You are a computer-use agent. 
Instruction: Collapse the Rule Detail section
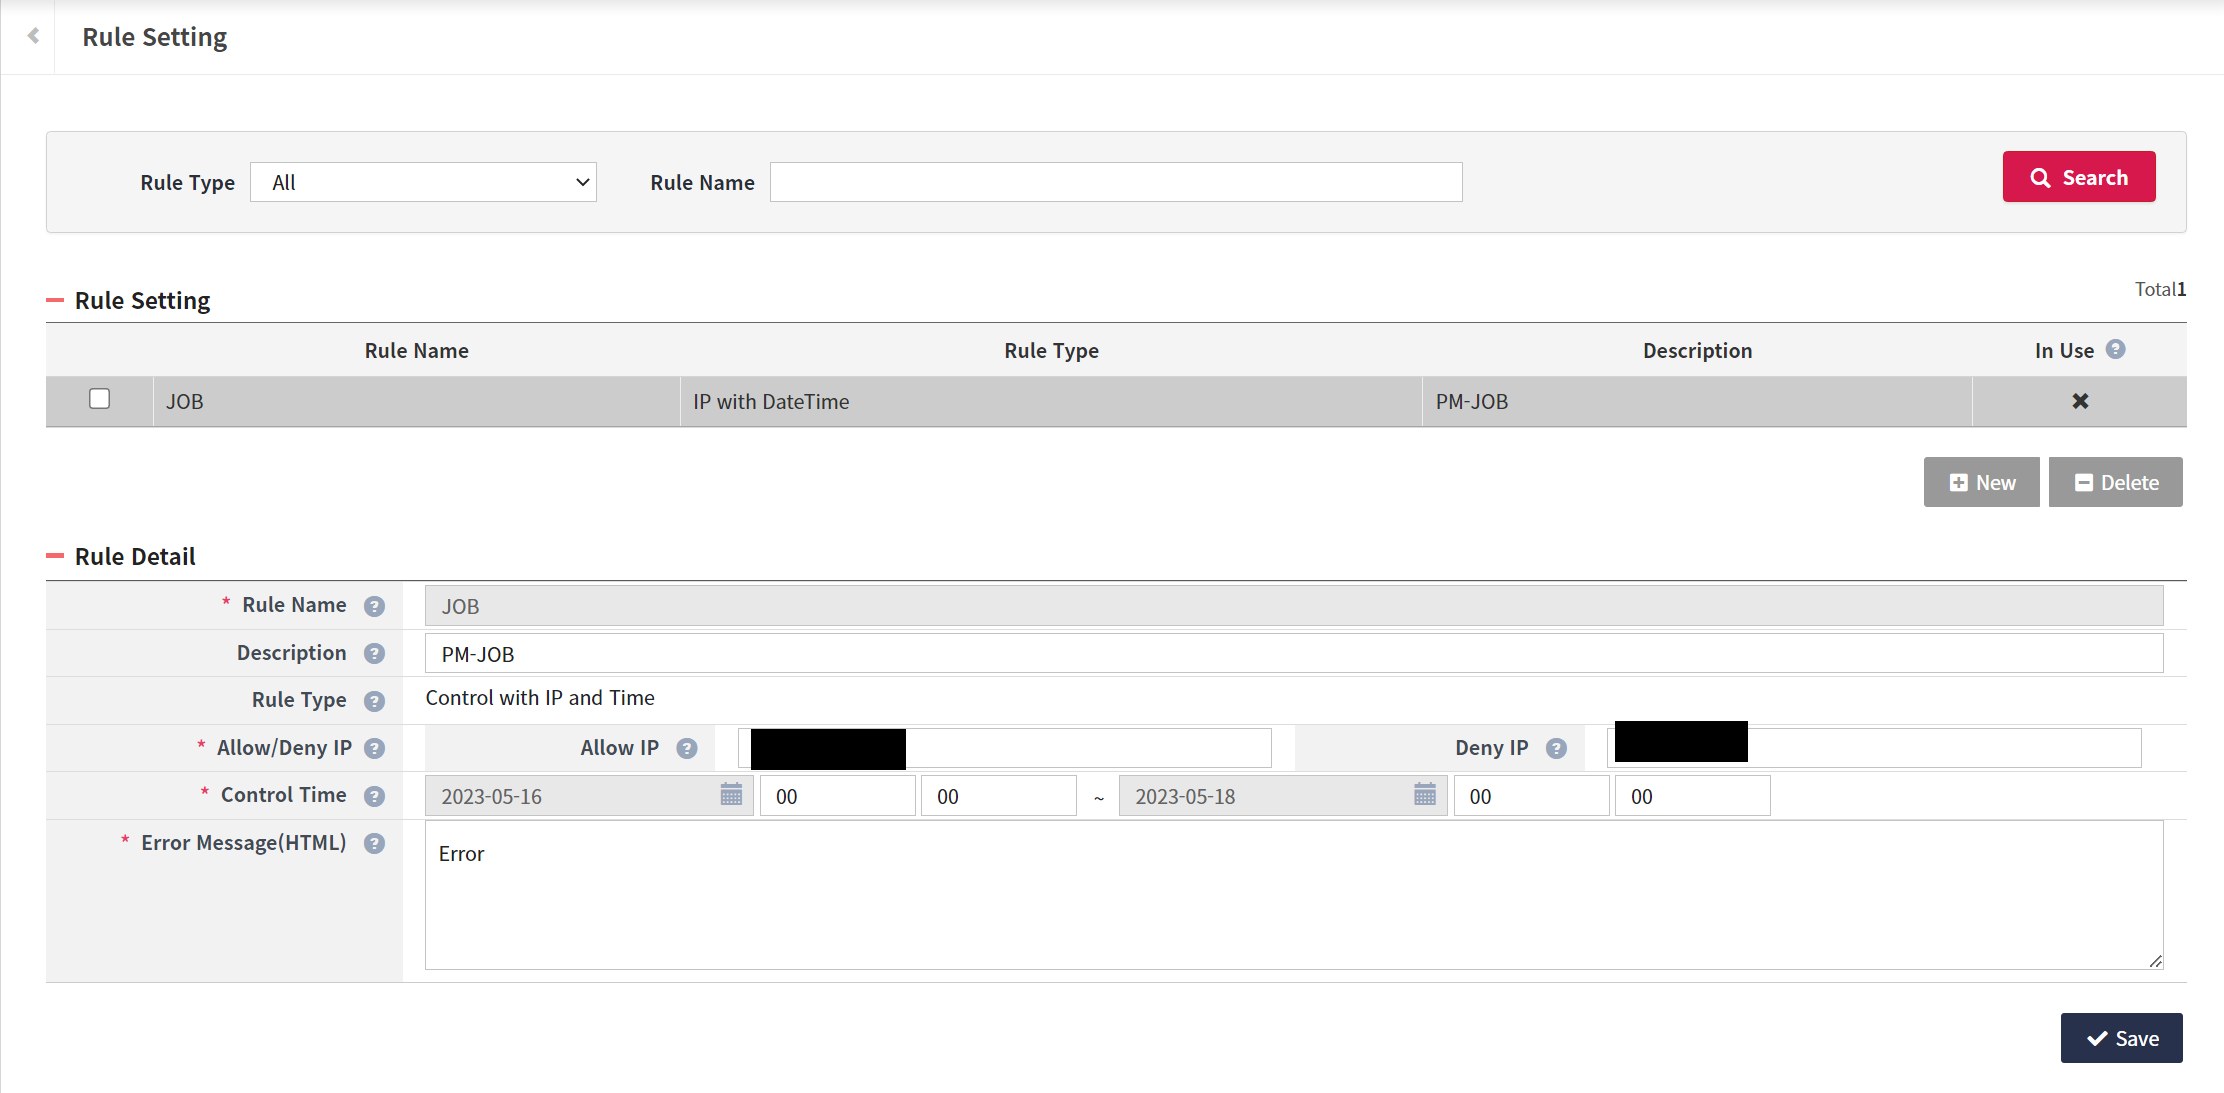coord(57,555)
